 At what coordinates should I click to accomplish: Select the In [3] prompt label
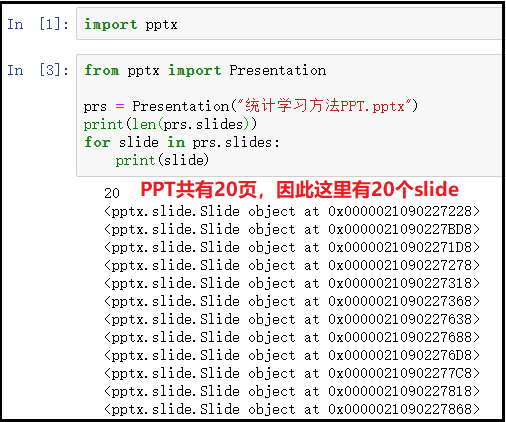[38, 70]
